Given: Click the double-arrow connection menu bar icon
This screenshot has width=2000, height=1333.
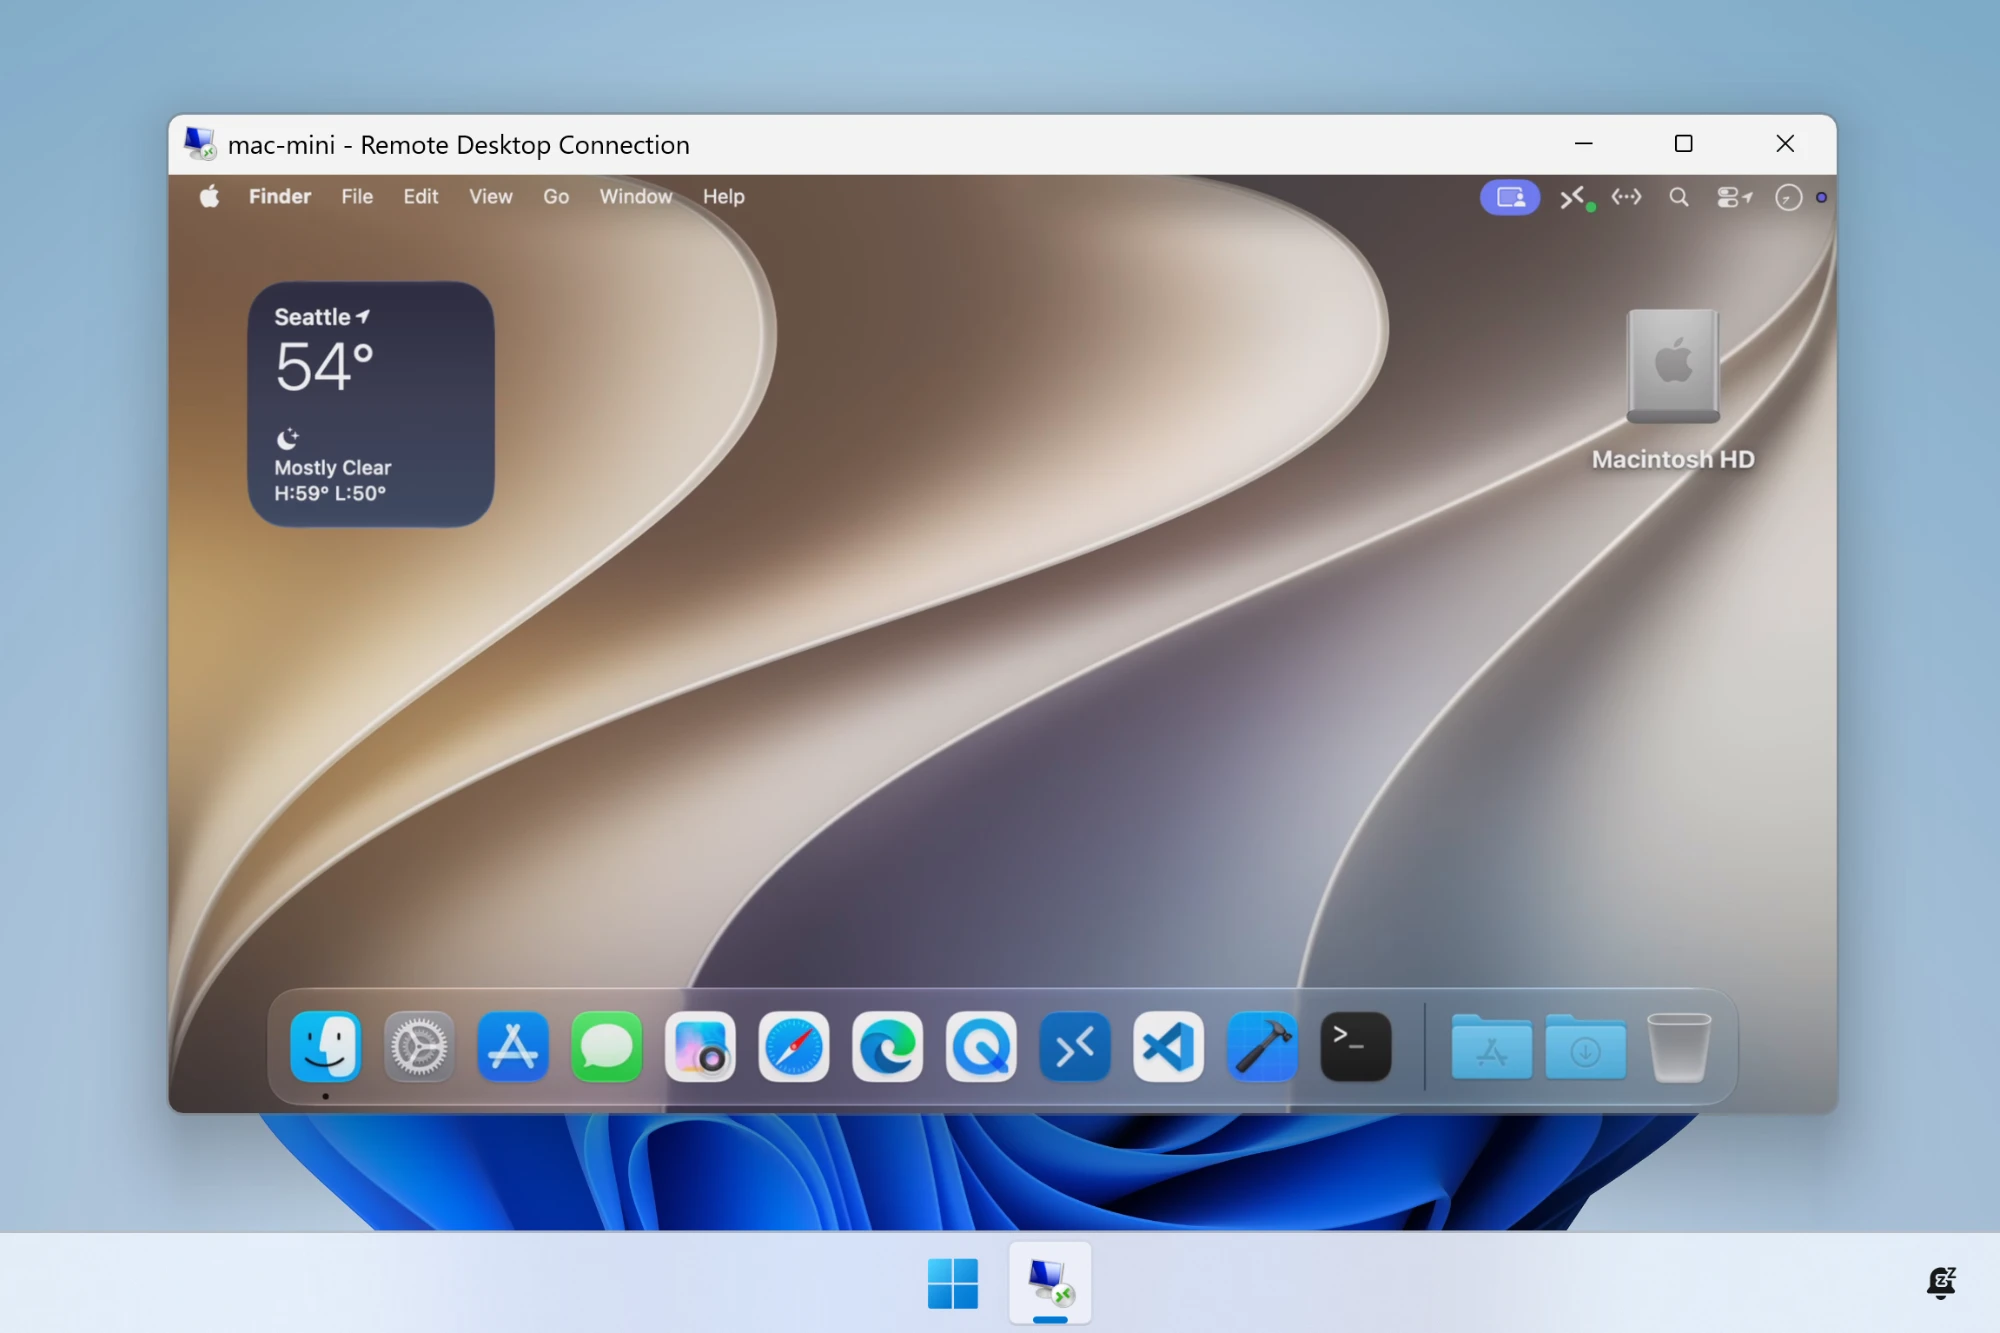Looking at the screenshot, I should [1627, 197].
